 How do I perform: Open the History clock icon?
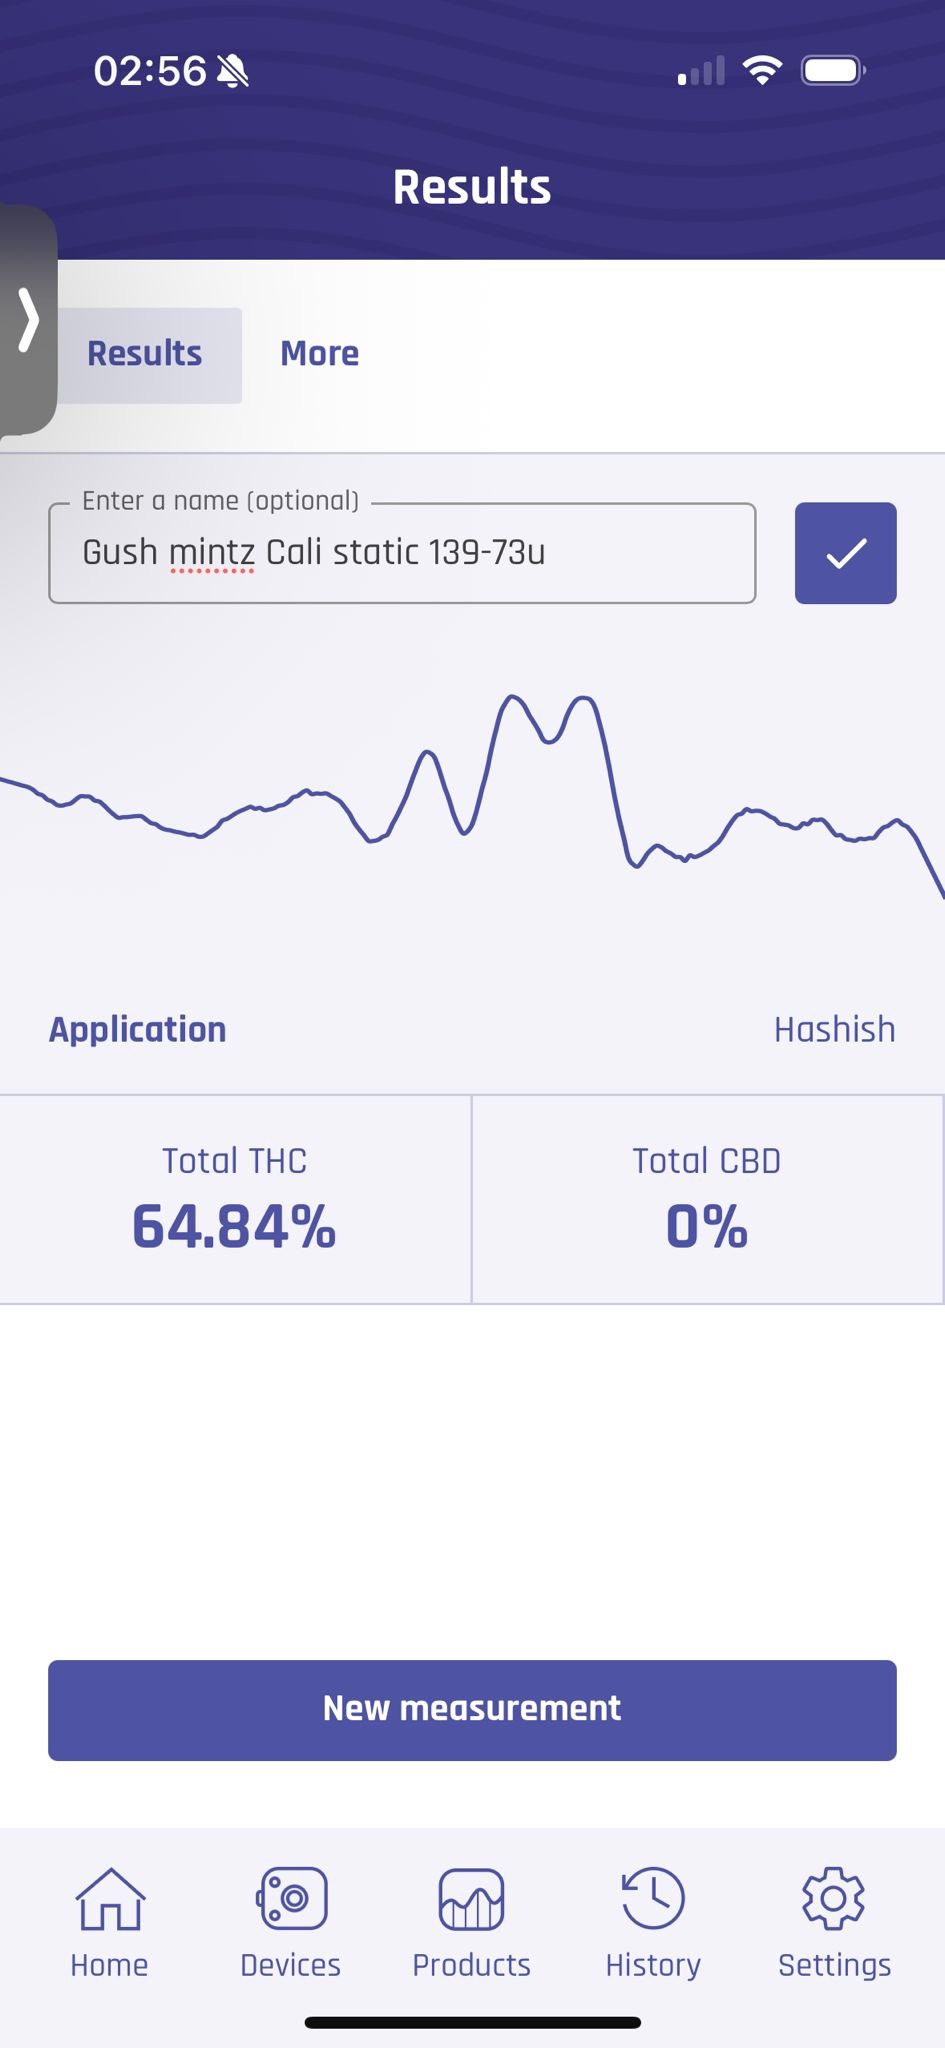(x=653, y=1899)
